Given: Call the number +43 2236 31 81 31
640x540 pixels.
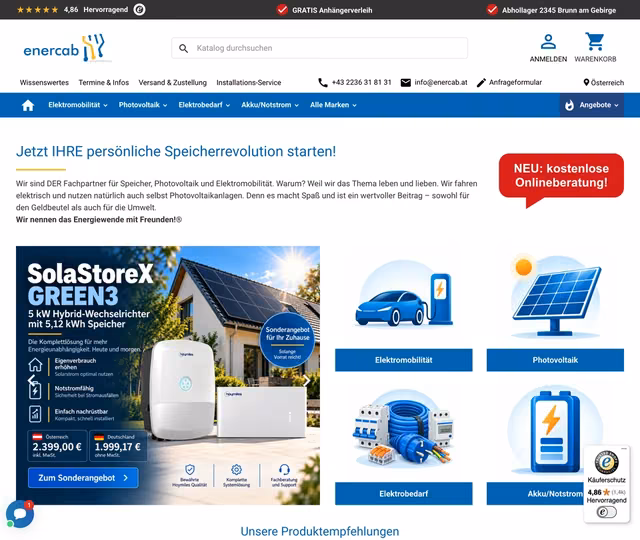Looking at the screenshot, I should coord(361,82).
